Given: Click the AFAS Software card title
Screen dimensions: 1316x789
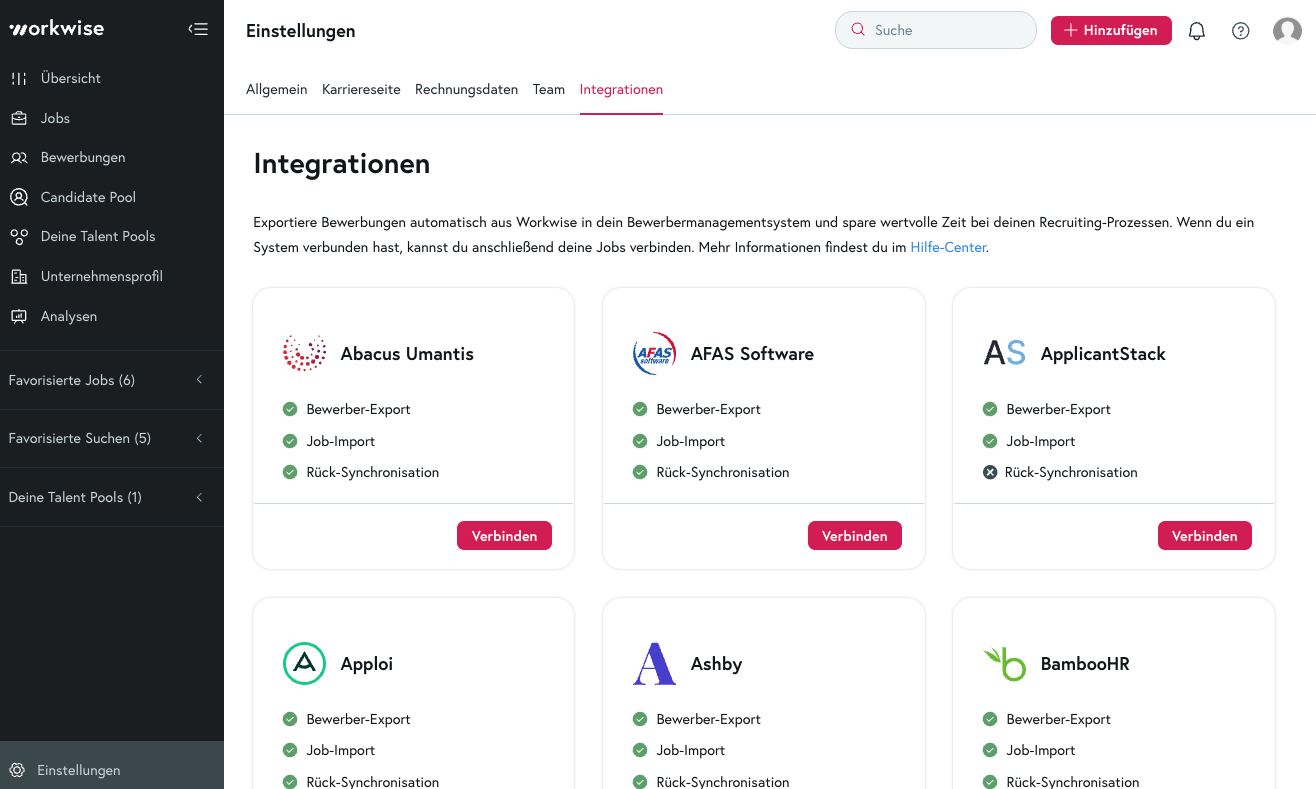Looking at the screenshot, I should (752, 354).
